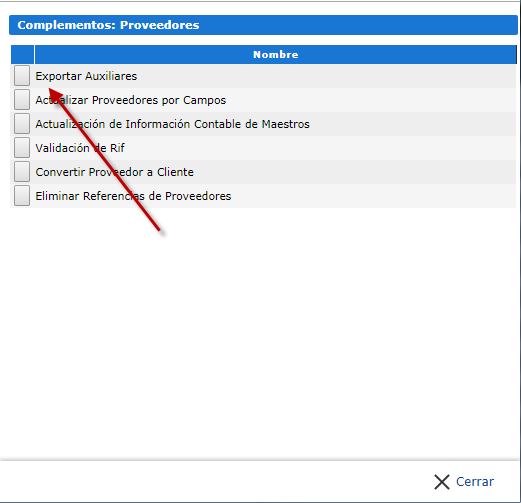Click the tail of the red arrow annotation
The image size is (521, 503).
coord(159,229)
